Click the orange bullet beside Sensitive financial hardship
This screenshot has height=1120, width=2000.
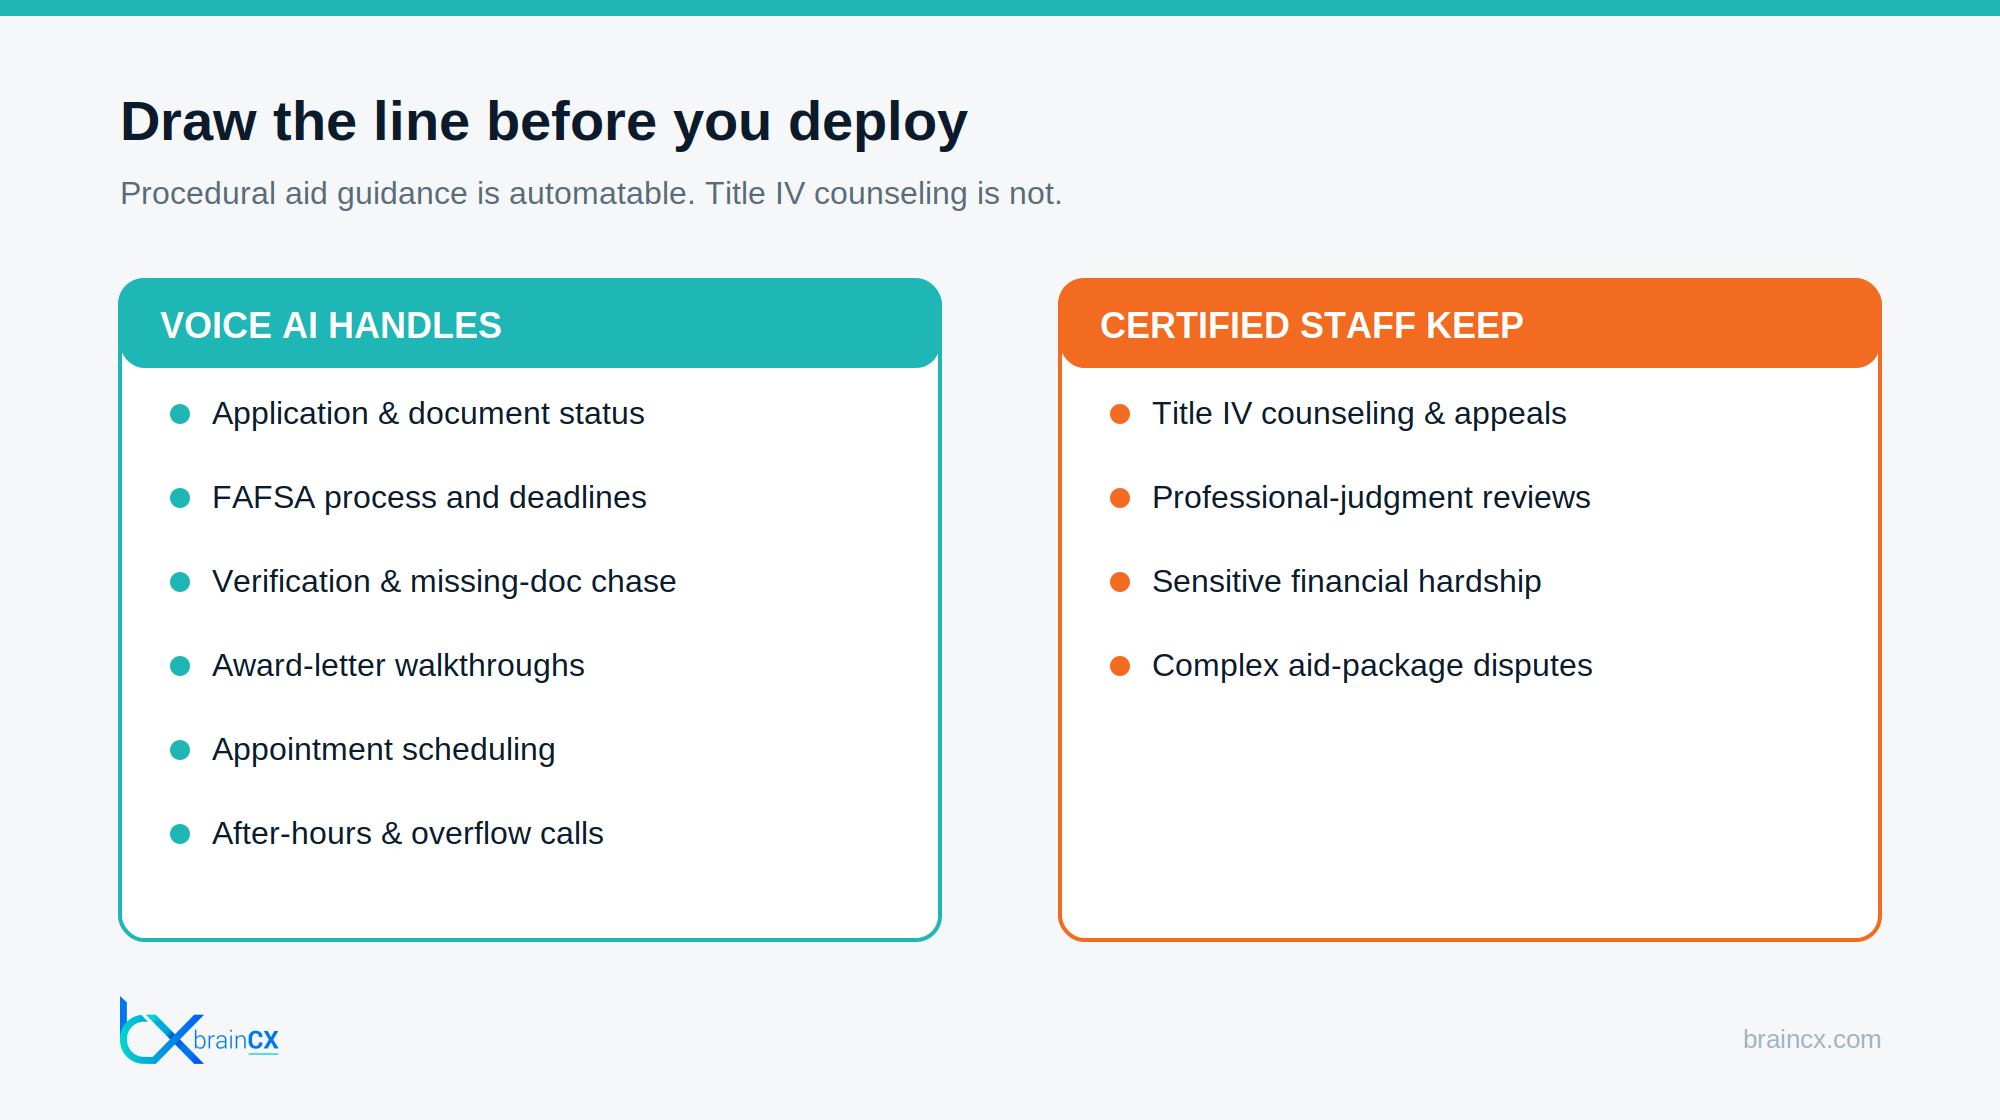tap(1120, 582)
